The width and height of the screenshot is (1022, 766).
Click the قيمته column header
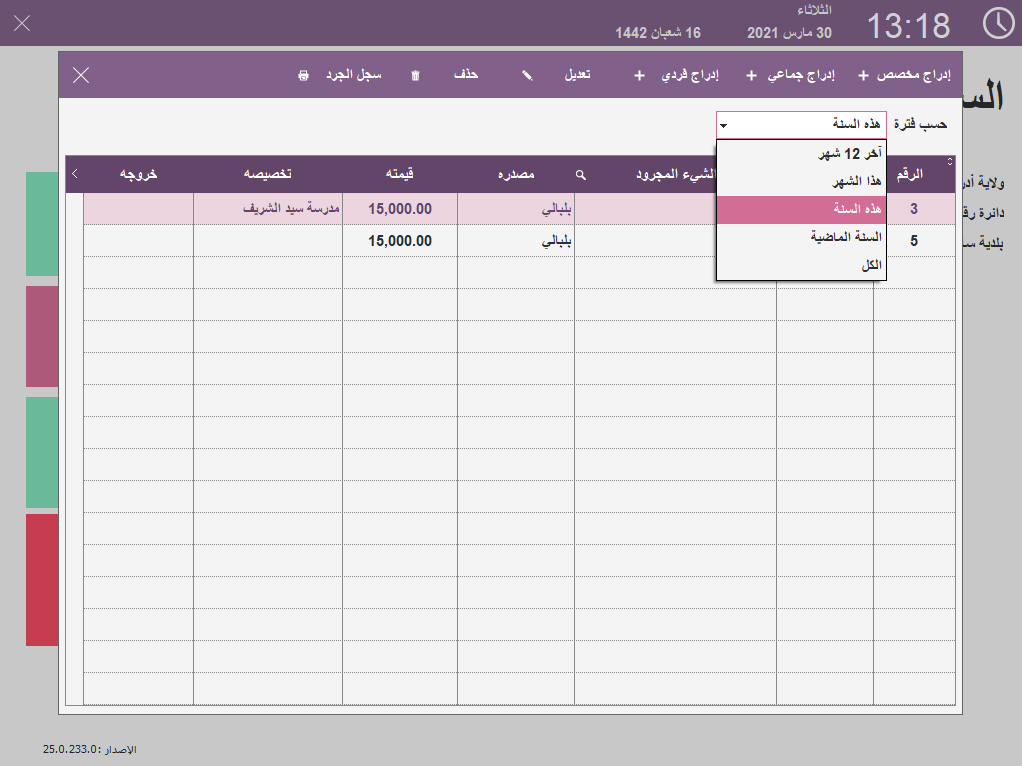(x=400, y=174)
